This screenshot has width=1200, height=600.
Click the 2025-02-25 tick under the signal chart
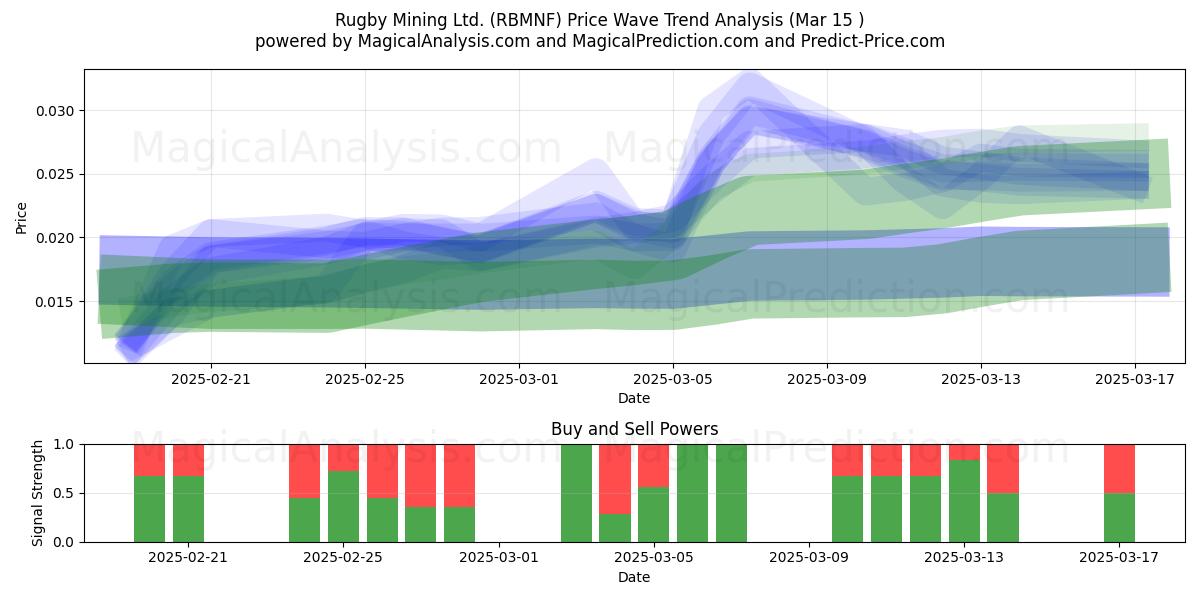(x=343, y=558)
